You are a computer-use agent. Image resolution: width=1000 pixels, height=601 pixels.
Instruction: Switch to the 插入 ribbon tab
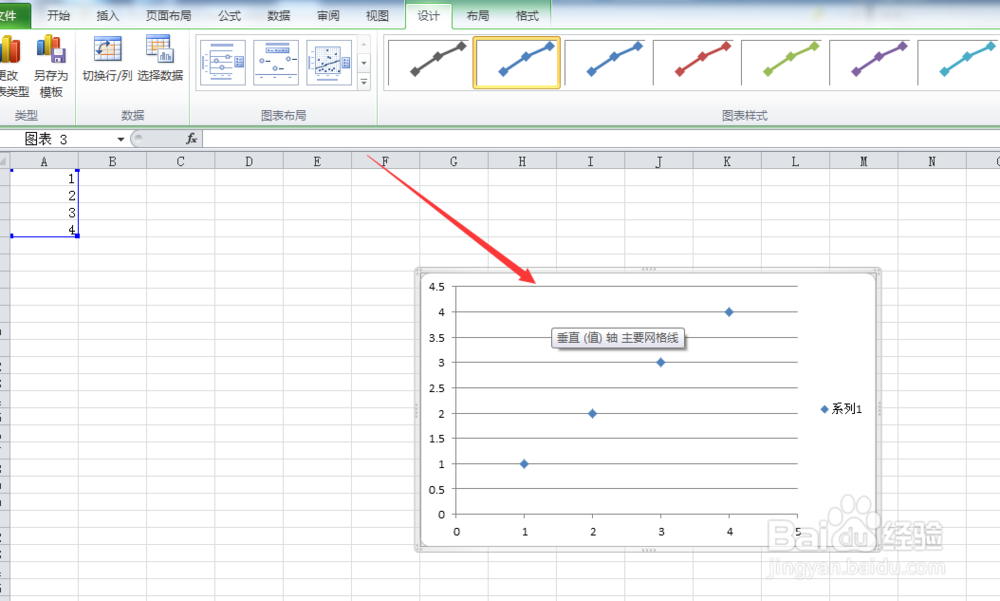point(108,15)
